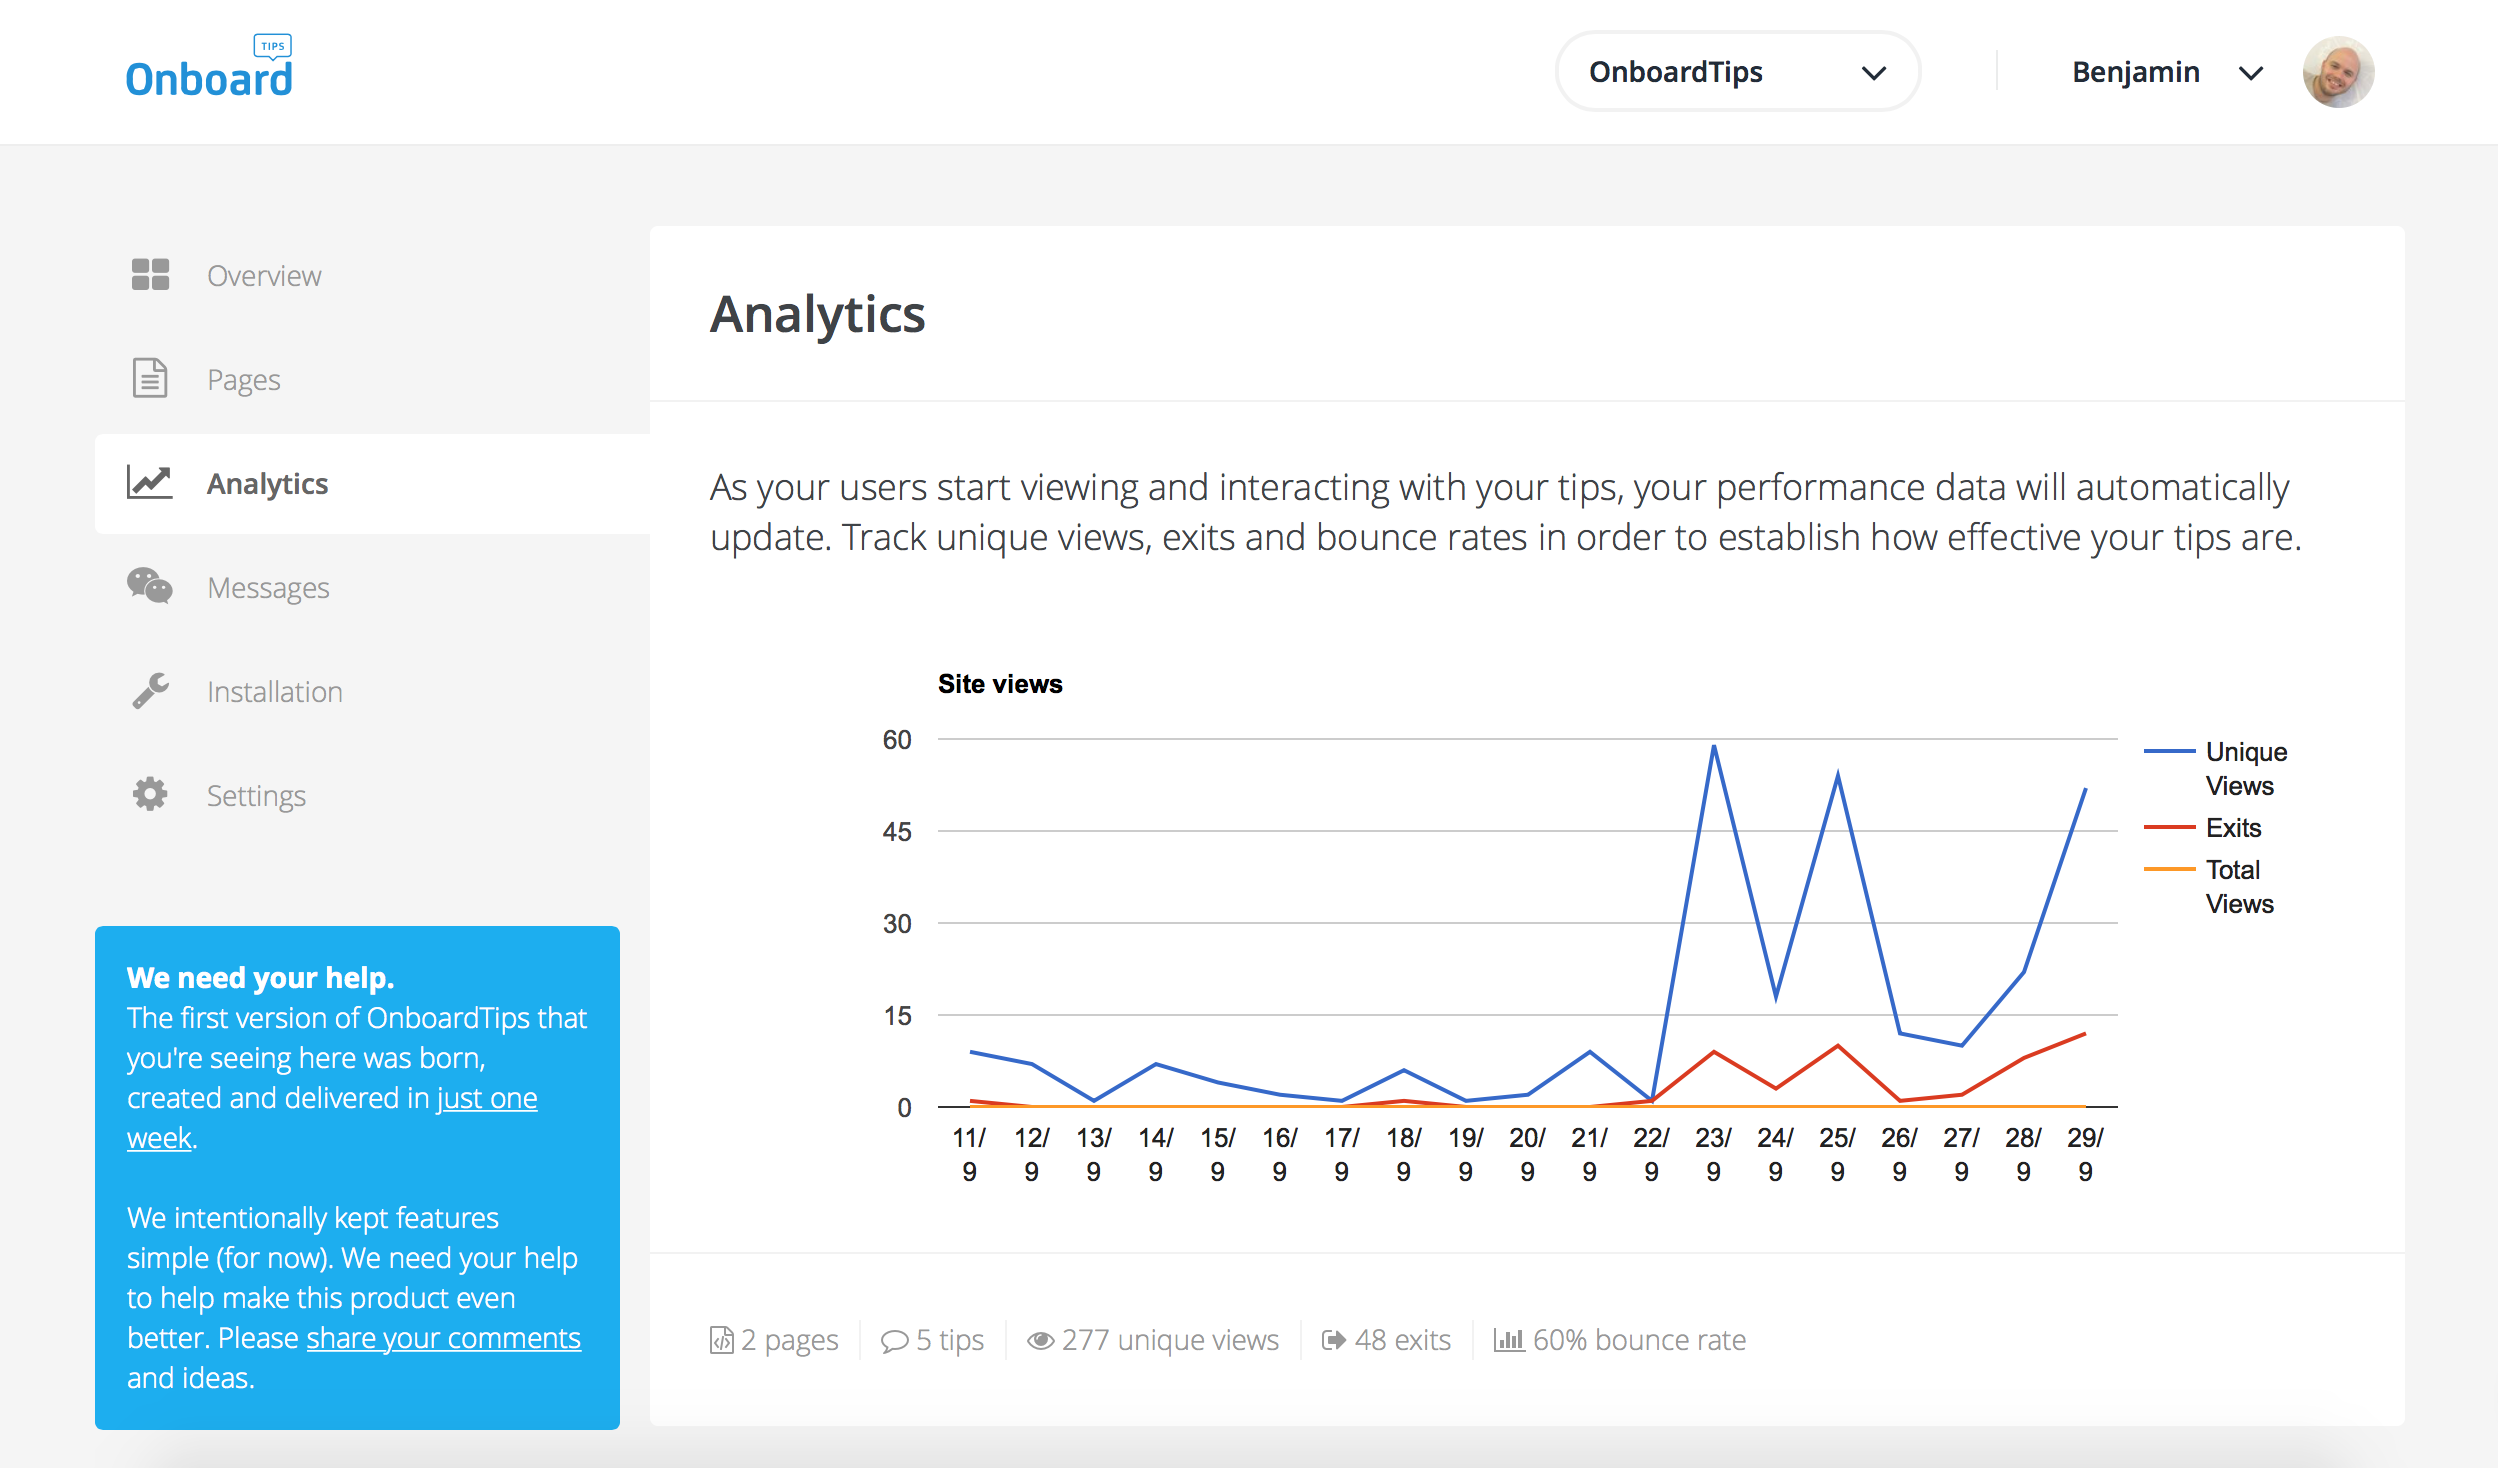Click the pages code-file icon in footer
Screen dimensions: 2498x1468
coord(721,1340)
